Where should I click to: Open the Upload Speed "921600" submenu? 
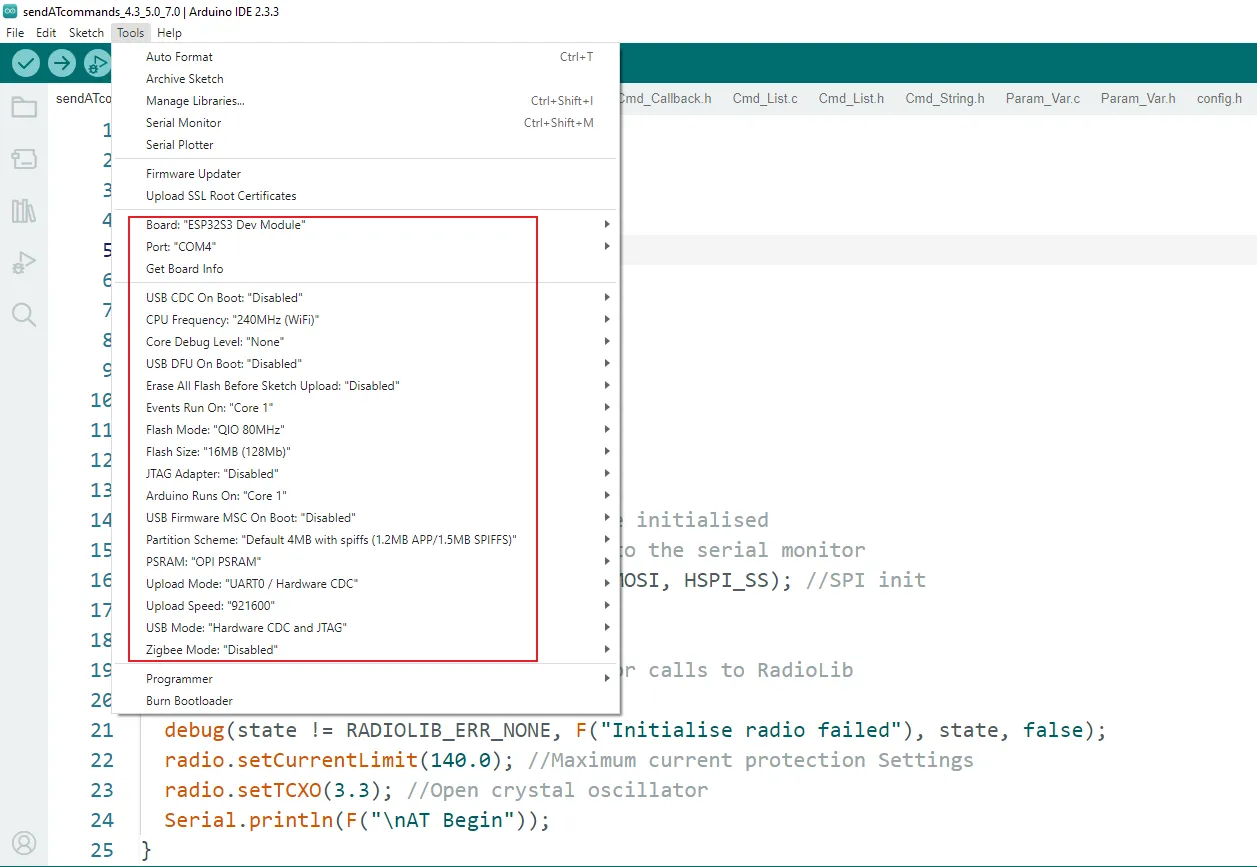tap(210, 606)
